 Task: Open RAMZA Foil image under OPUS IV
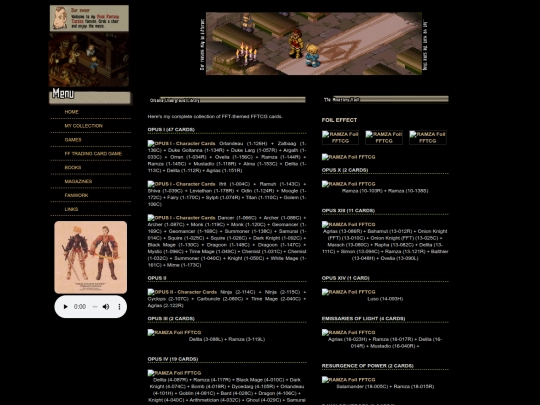pos(174,373)
